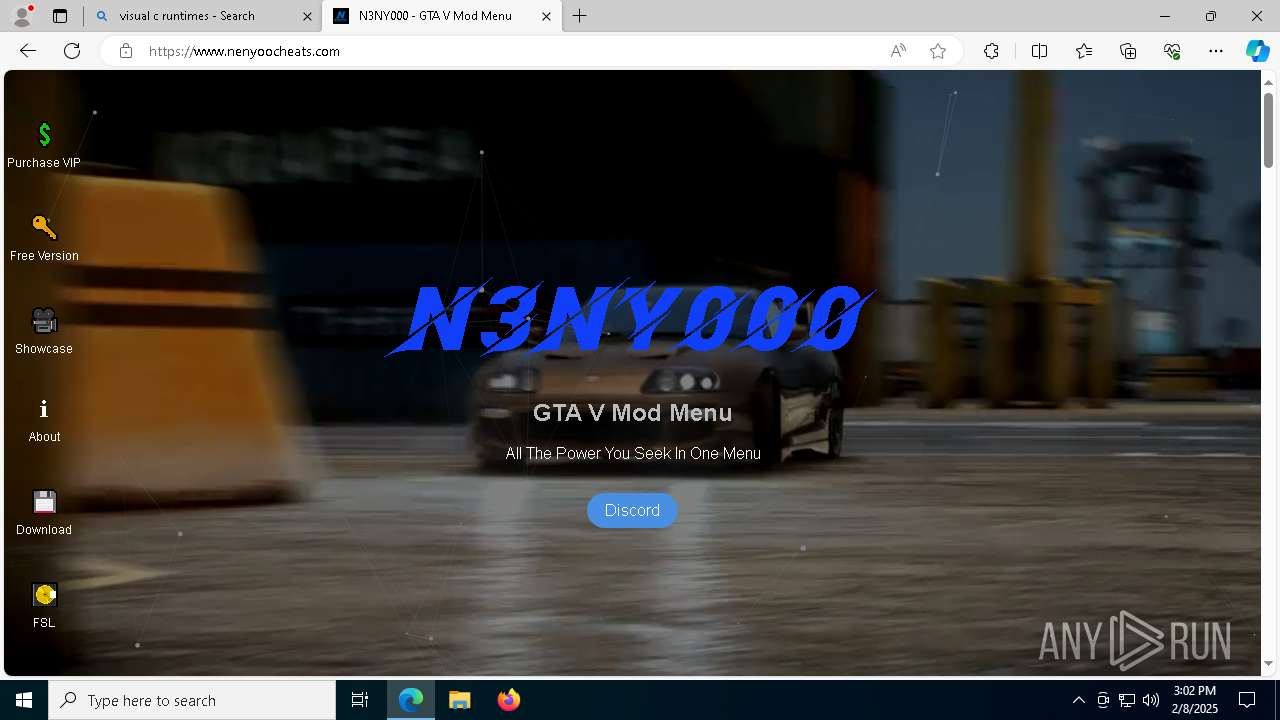Add page to favorites star
This screenshot has height=720, width=1280.
click(938, 51)
